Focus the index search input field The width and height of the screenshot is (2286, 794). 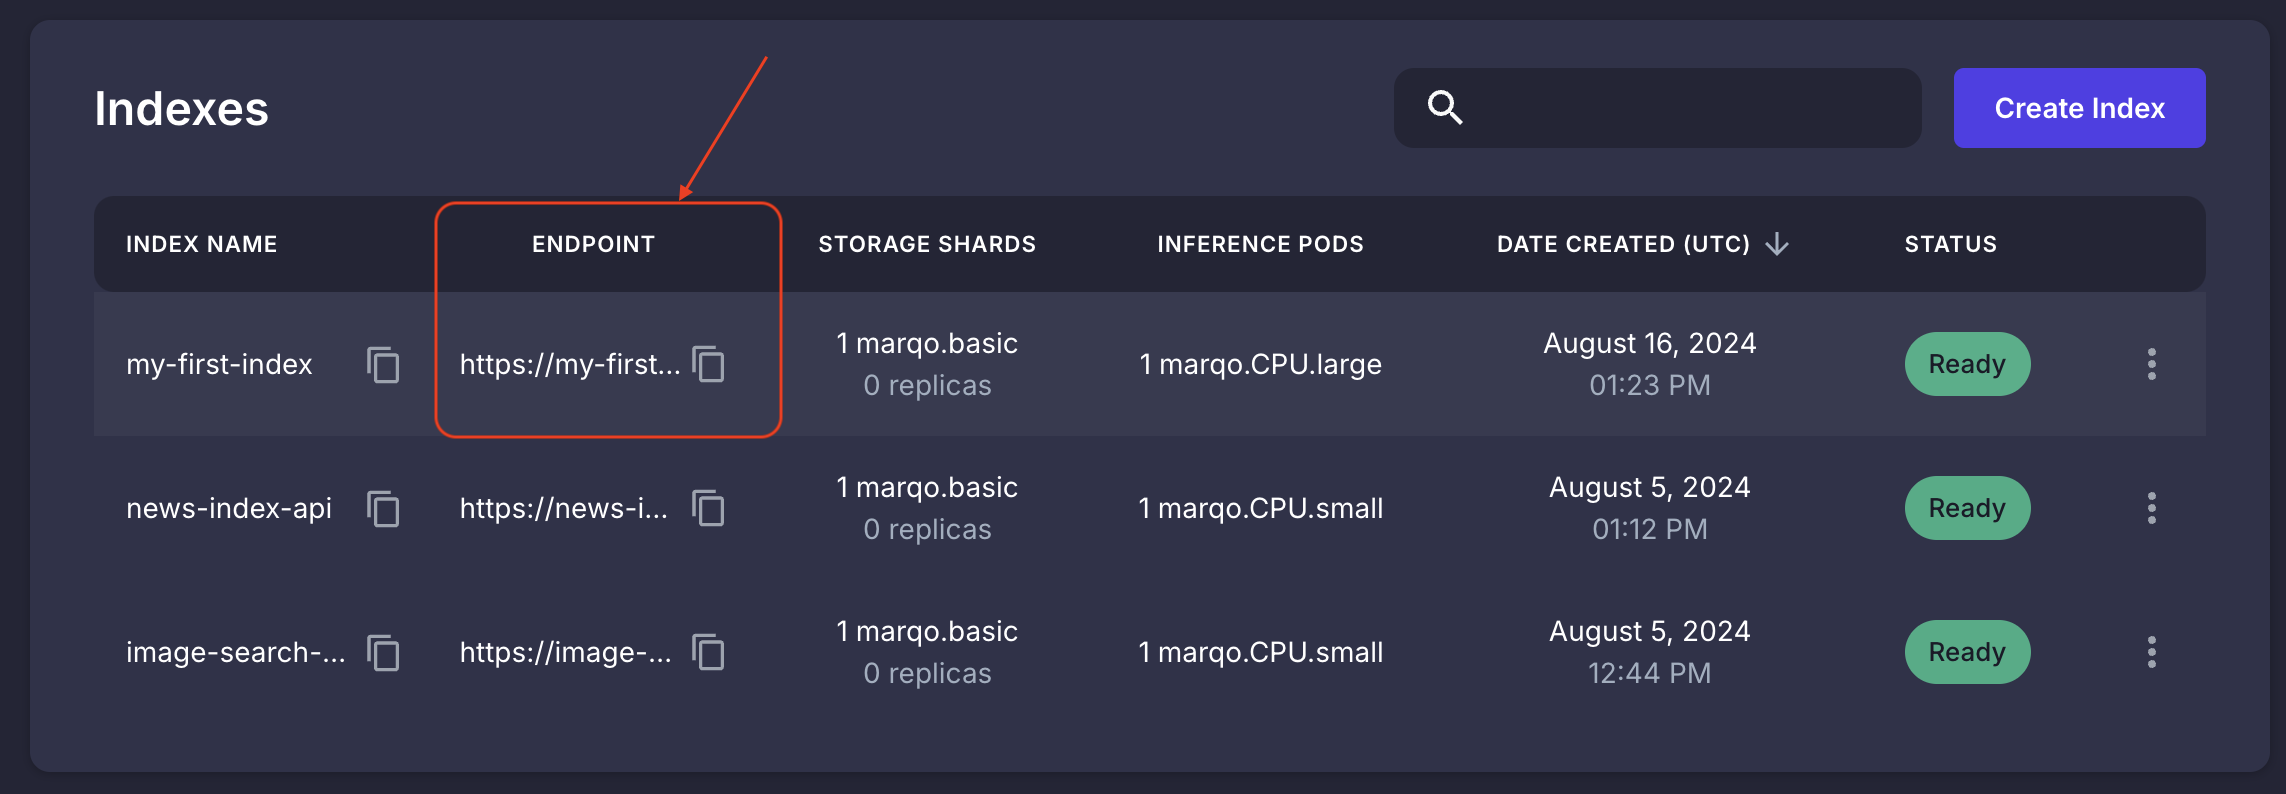coord(1690,108)
